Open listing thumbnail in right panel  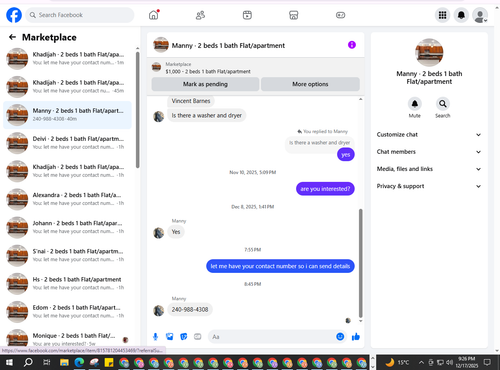pos(429,53)
